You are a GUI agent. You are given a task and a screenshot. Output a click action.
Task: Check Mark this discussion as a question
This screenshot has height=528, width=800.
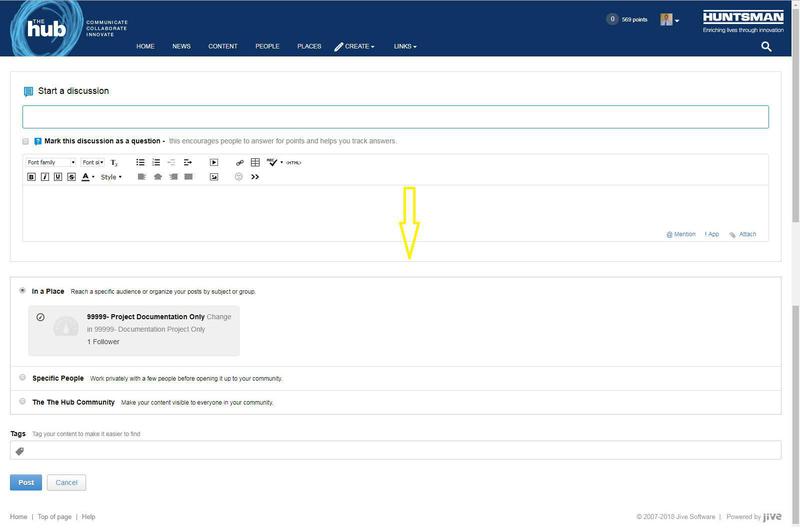click(x=25, y=141)
